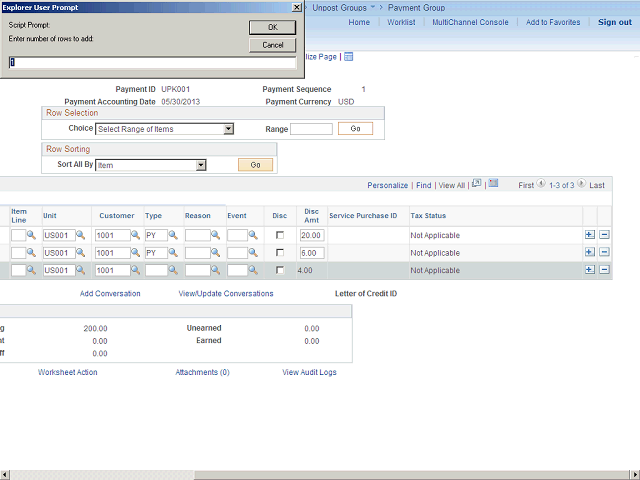Open the Reason lookup in the third row
Screen dimensions: 640x480
coord(216,271)
